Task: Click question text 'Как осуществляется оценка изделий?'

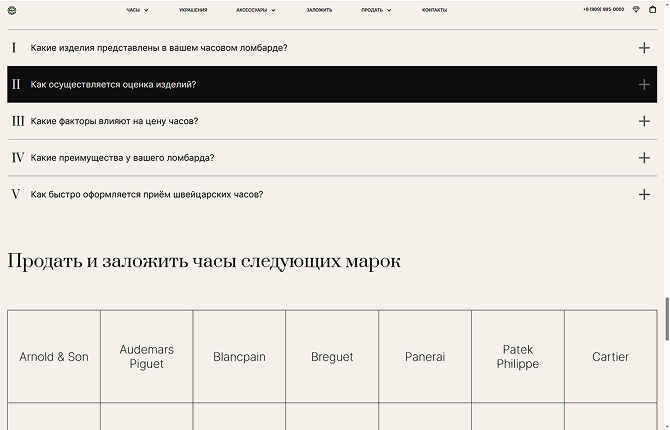Action: (x=113, y=85)
